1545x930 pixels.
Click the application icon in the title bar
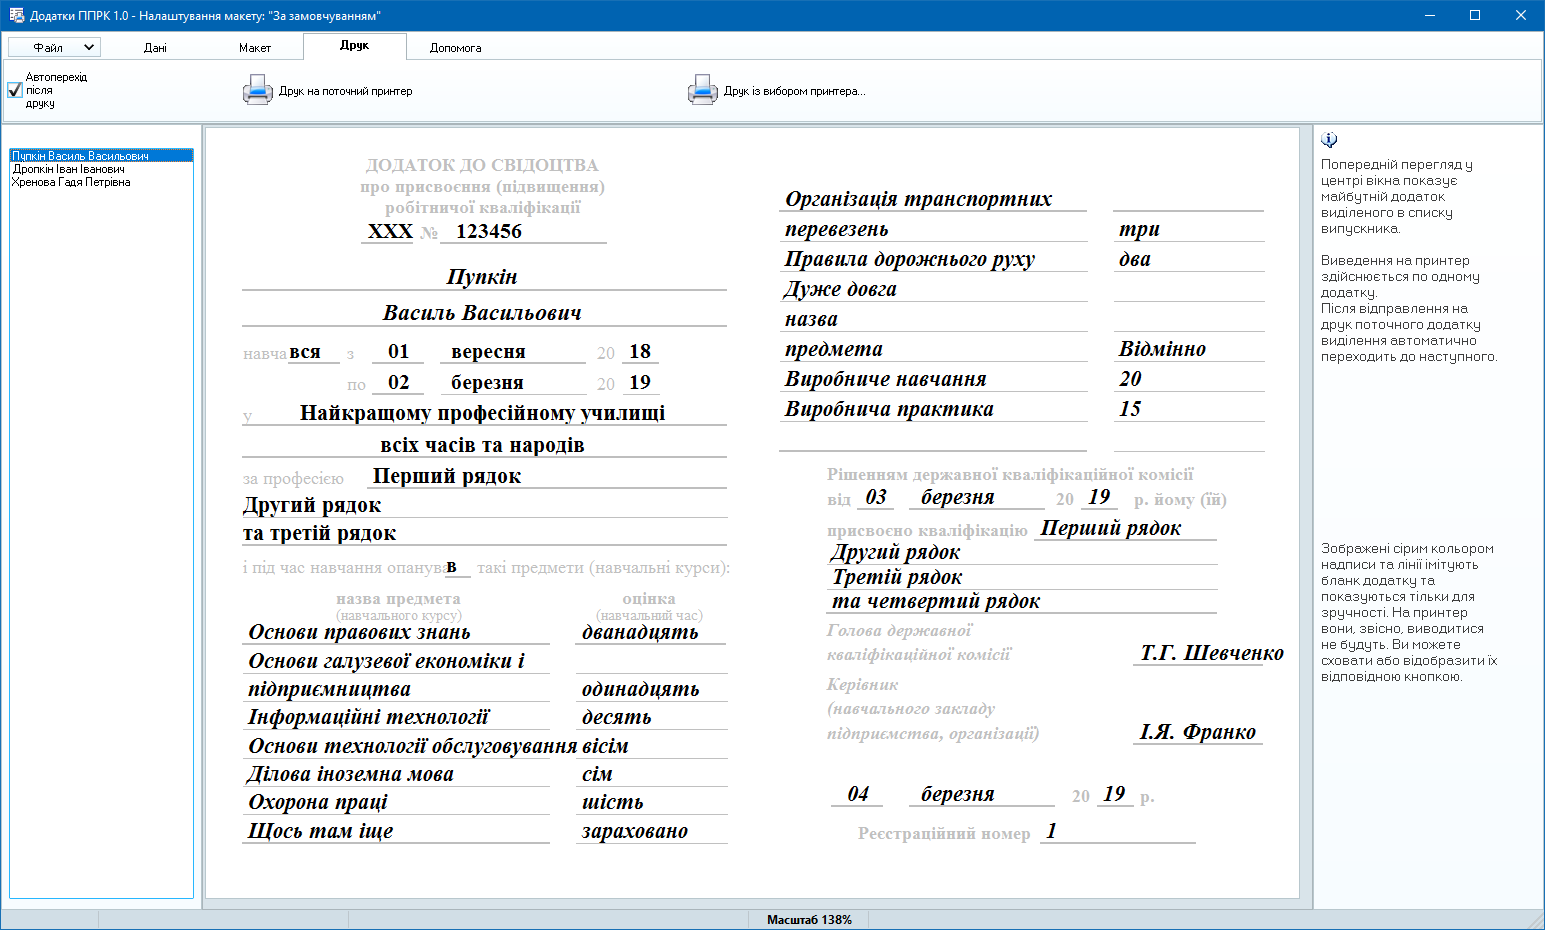[x=16, y=16]
